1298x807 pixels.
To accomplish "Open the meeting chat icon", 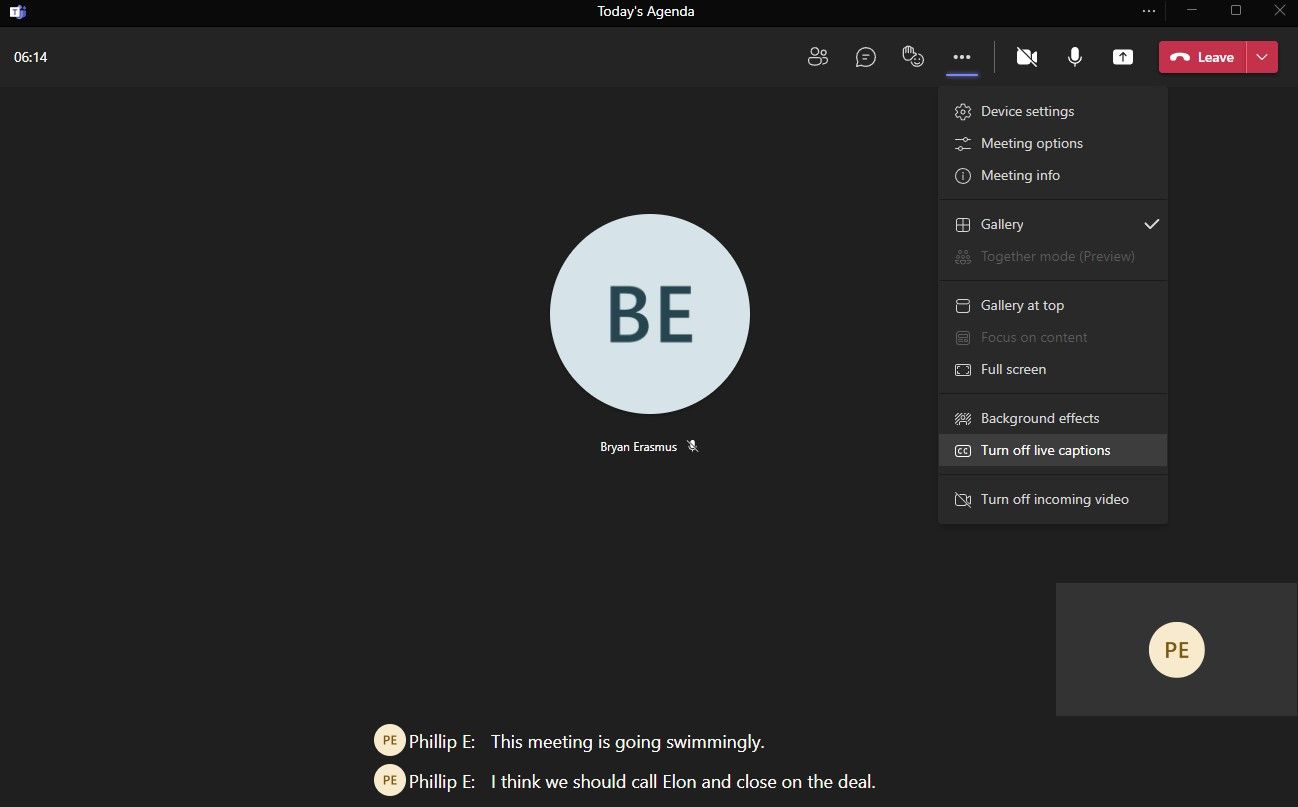I will point(866,57).
